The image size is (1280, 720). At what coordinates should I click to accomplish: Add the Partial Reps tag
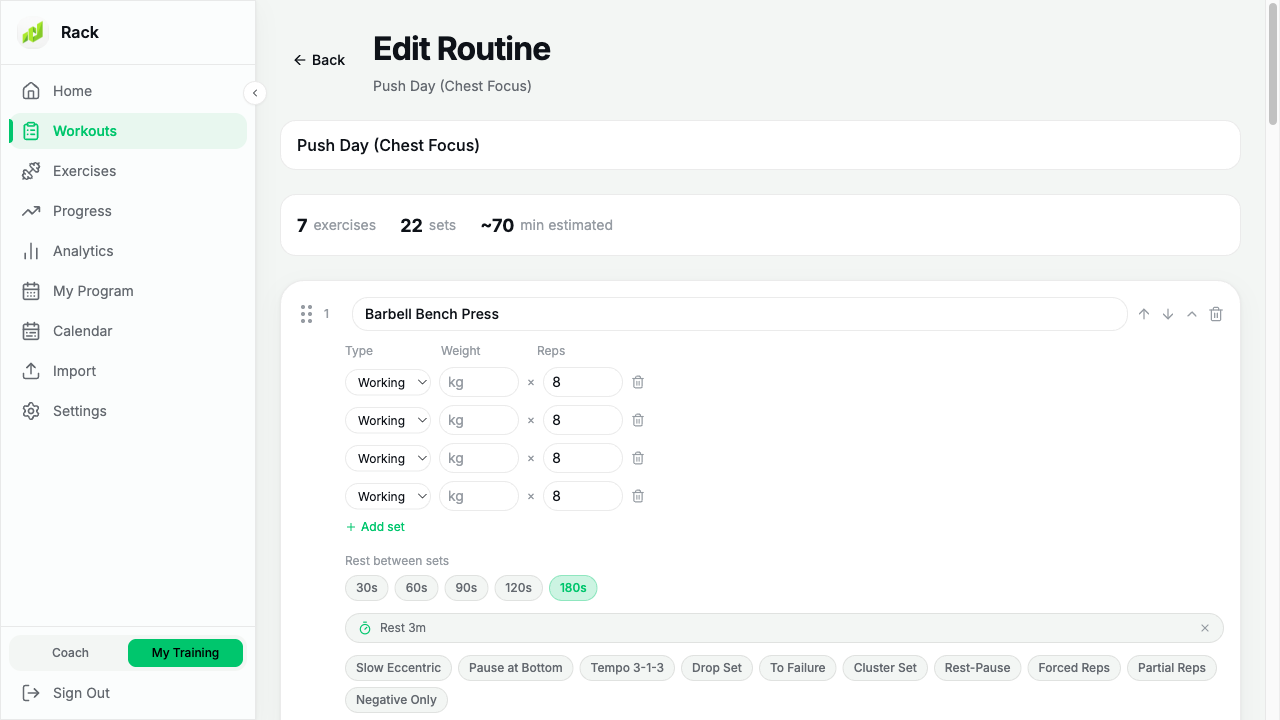(1172, 668)
